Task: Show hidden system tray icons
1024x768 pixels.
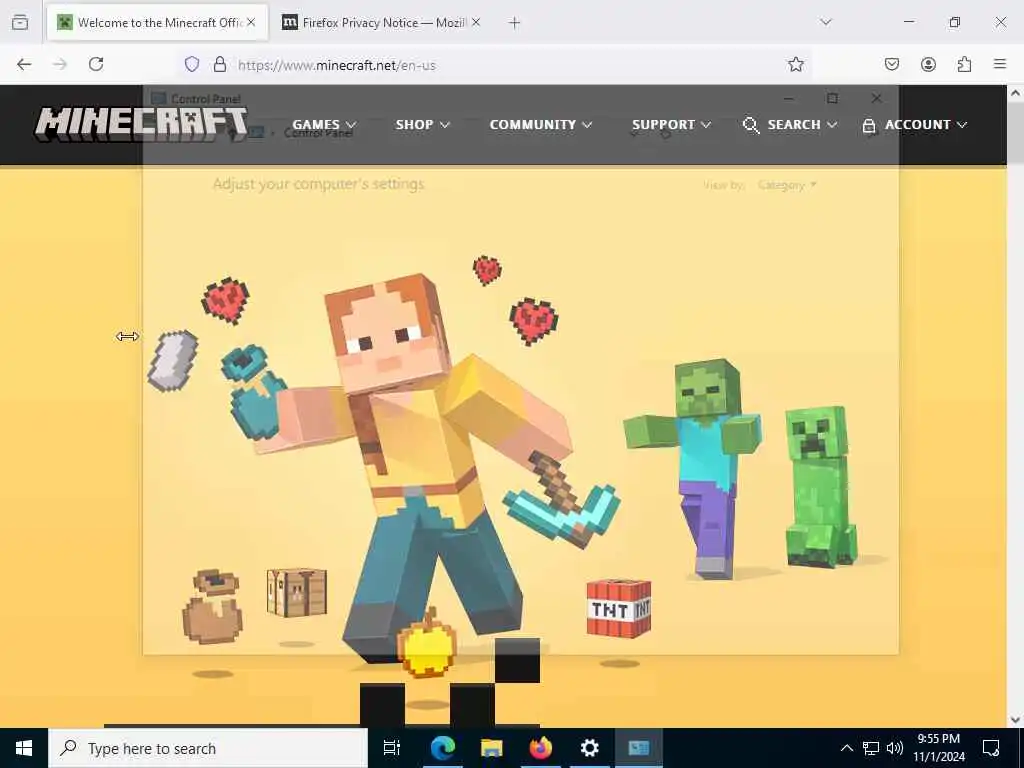Action: click(846, 748)
